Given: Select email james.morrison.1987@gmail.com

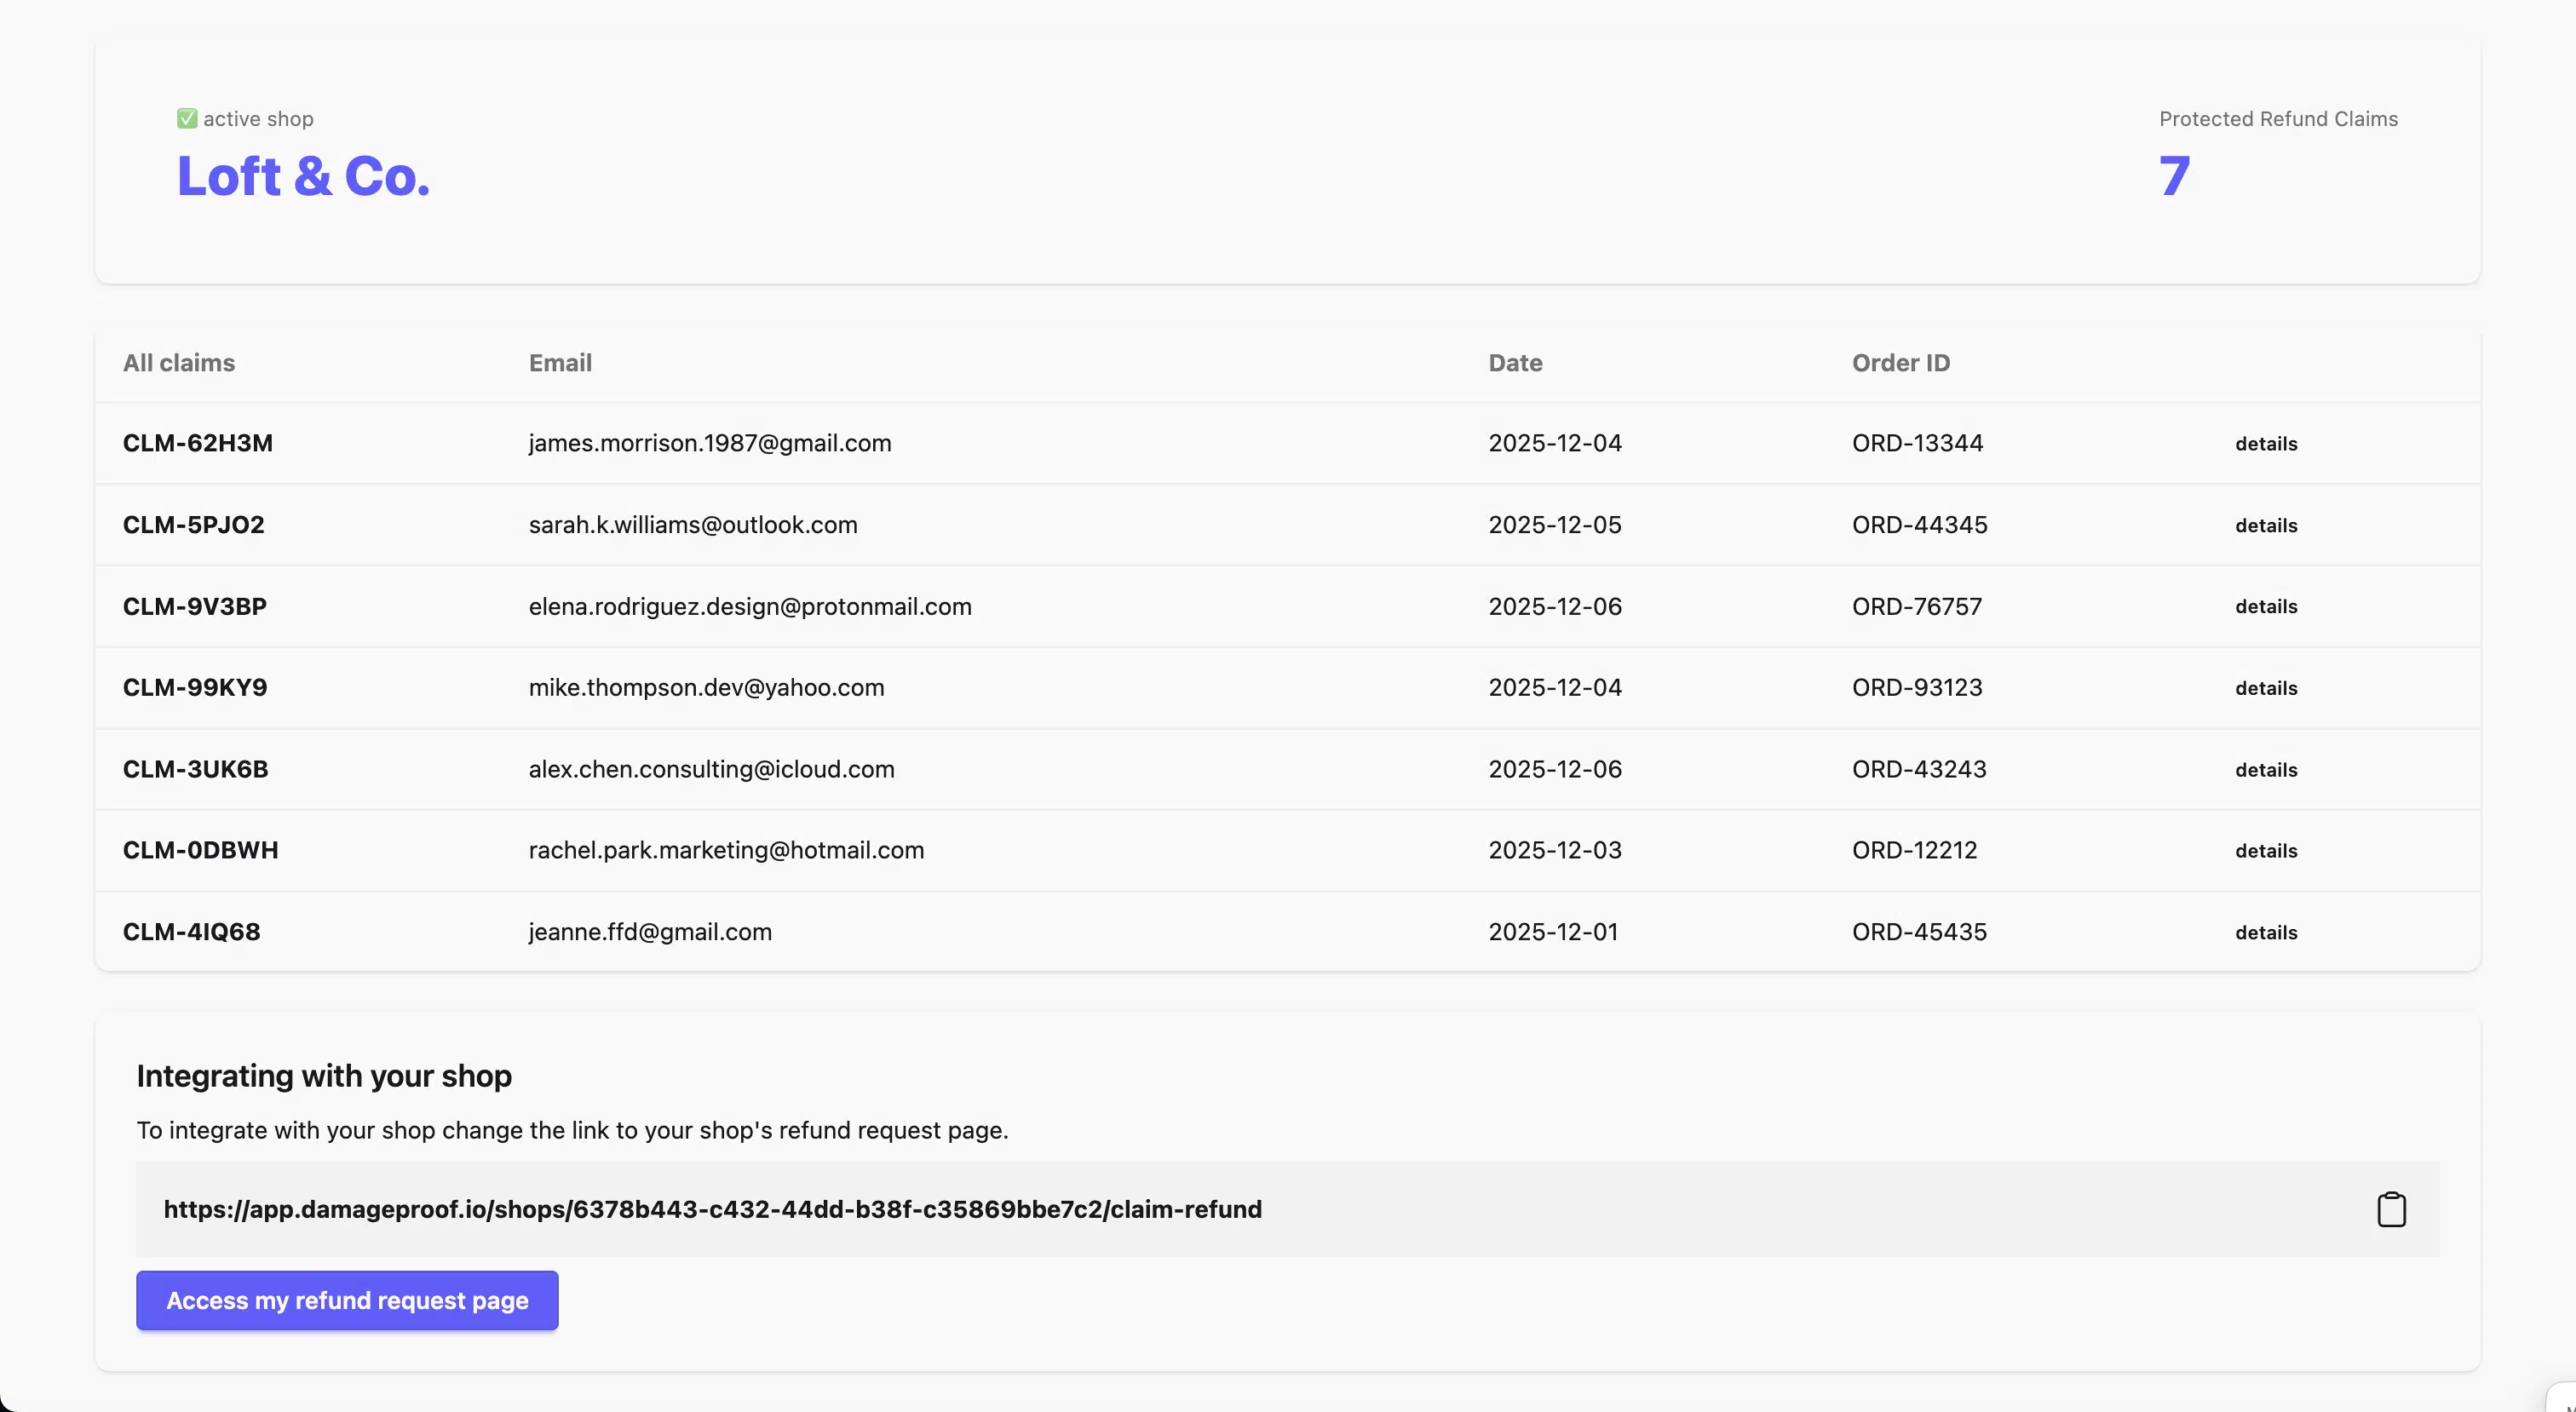Looking at the screenshot, I should (x=709, y=443).
